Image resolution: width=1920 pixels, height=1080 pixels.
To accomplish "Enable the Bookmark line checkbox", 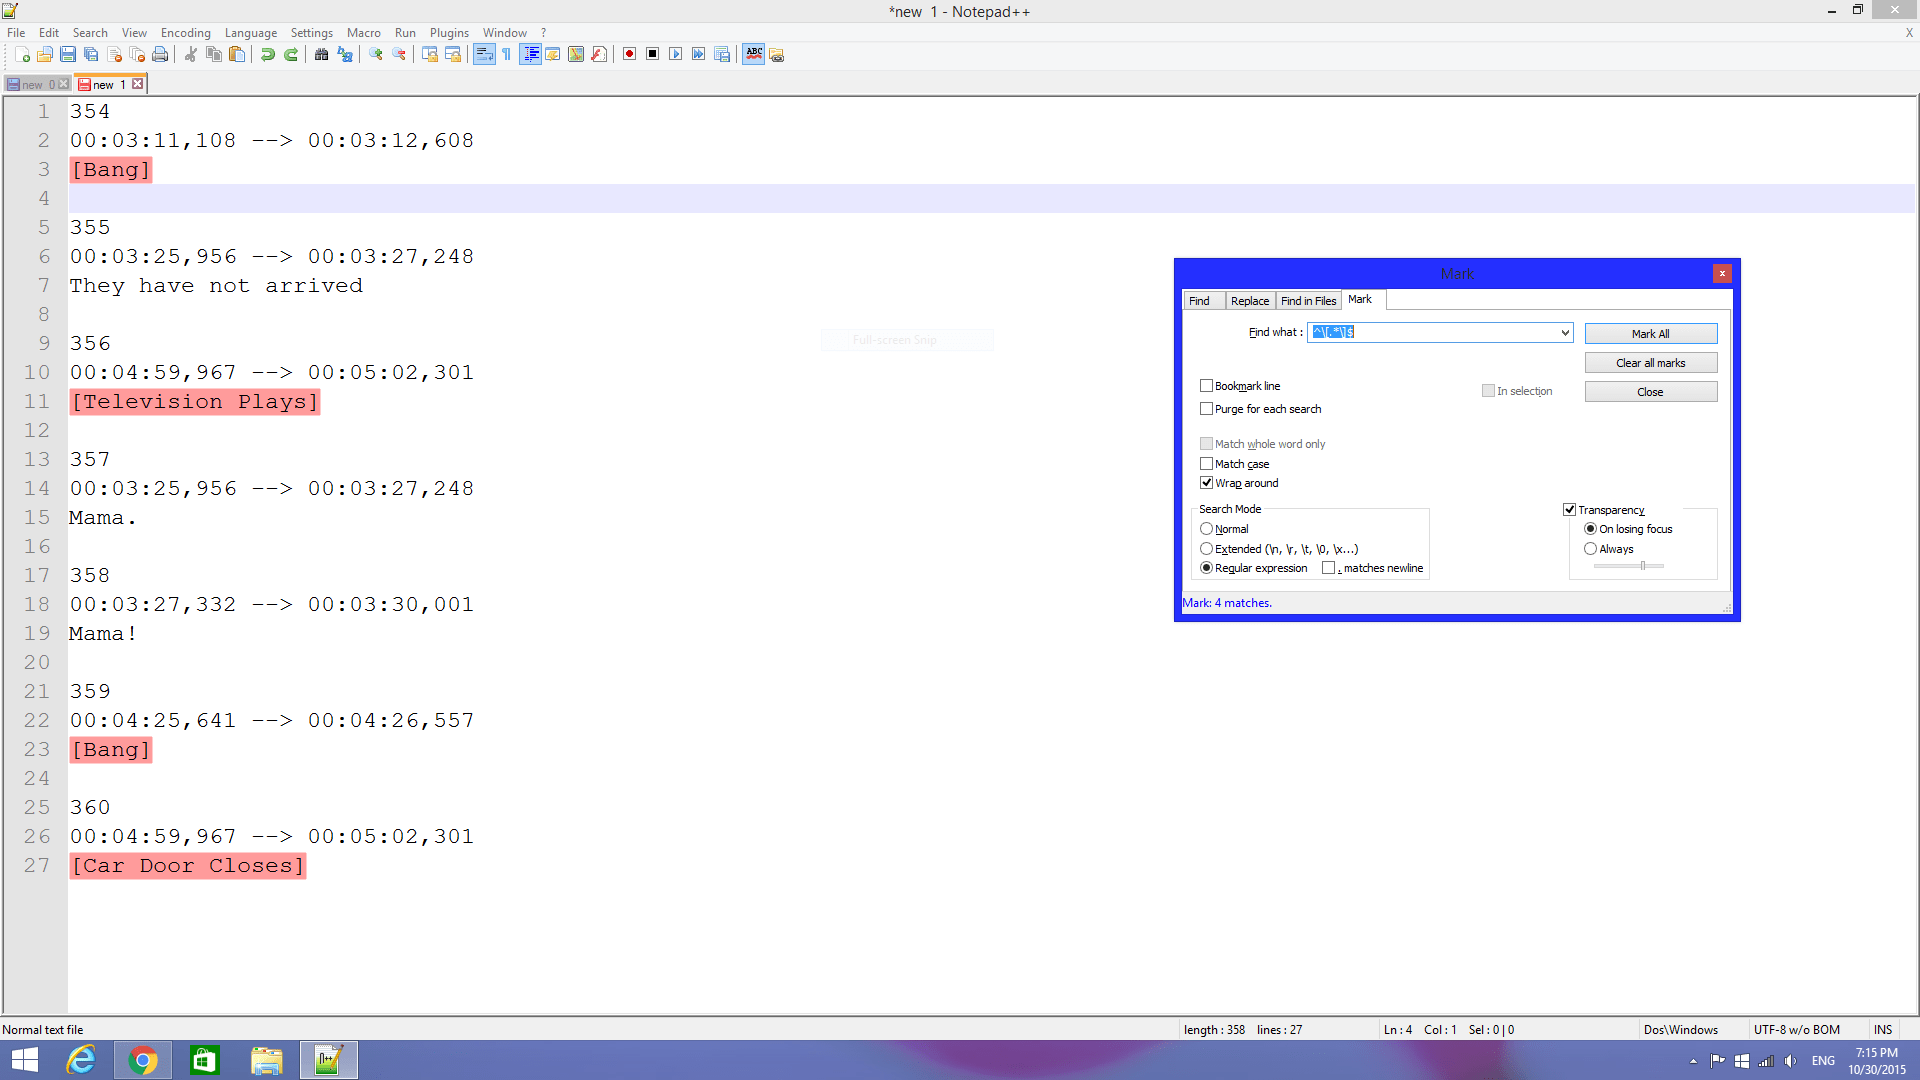I will (1207, 385).
